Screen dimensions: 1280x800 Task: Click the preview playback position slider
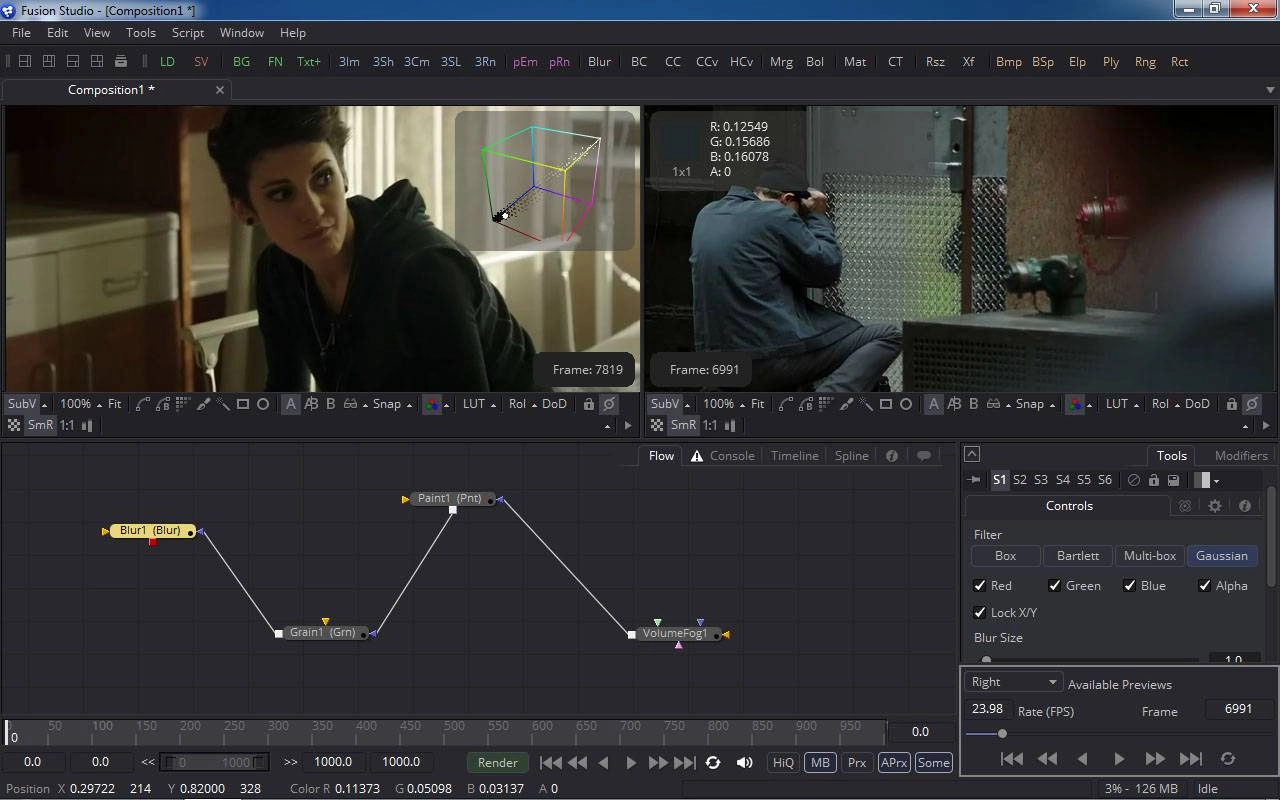click(x=1002, y=734)
